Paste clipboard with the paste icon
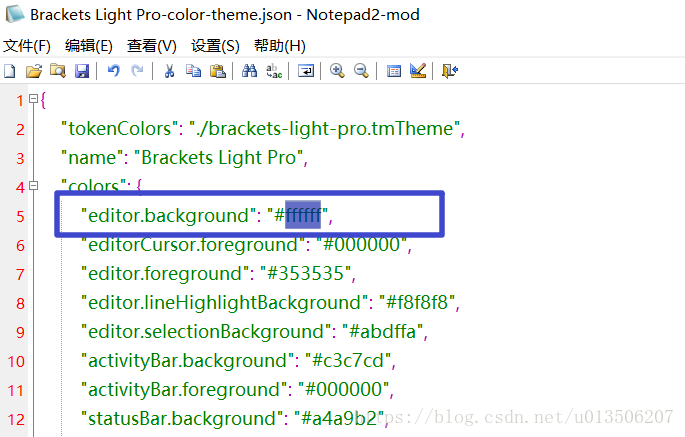Image resolution: width=685 pixels, height=437 pixels. click(218, 70)
